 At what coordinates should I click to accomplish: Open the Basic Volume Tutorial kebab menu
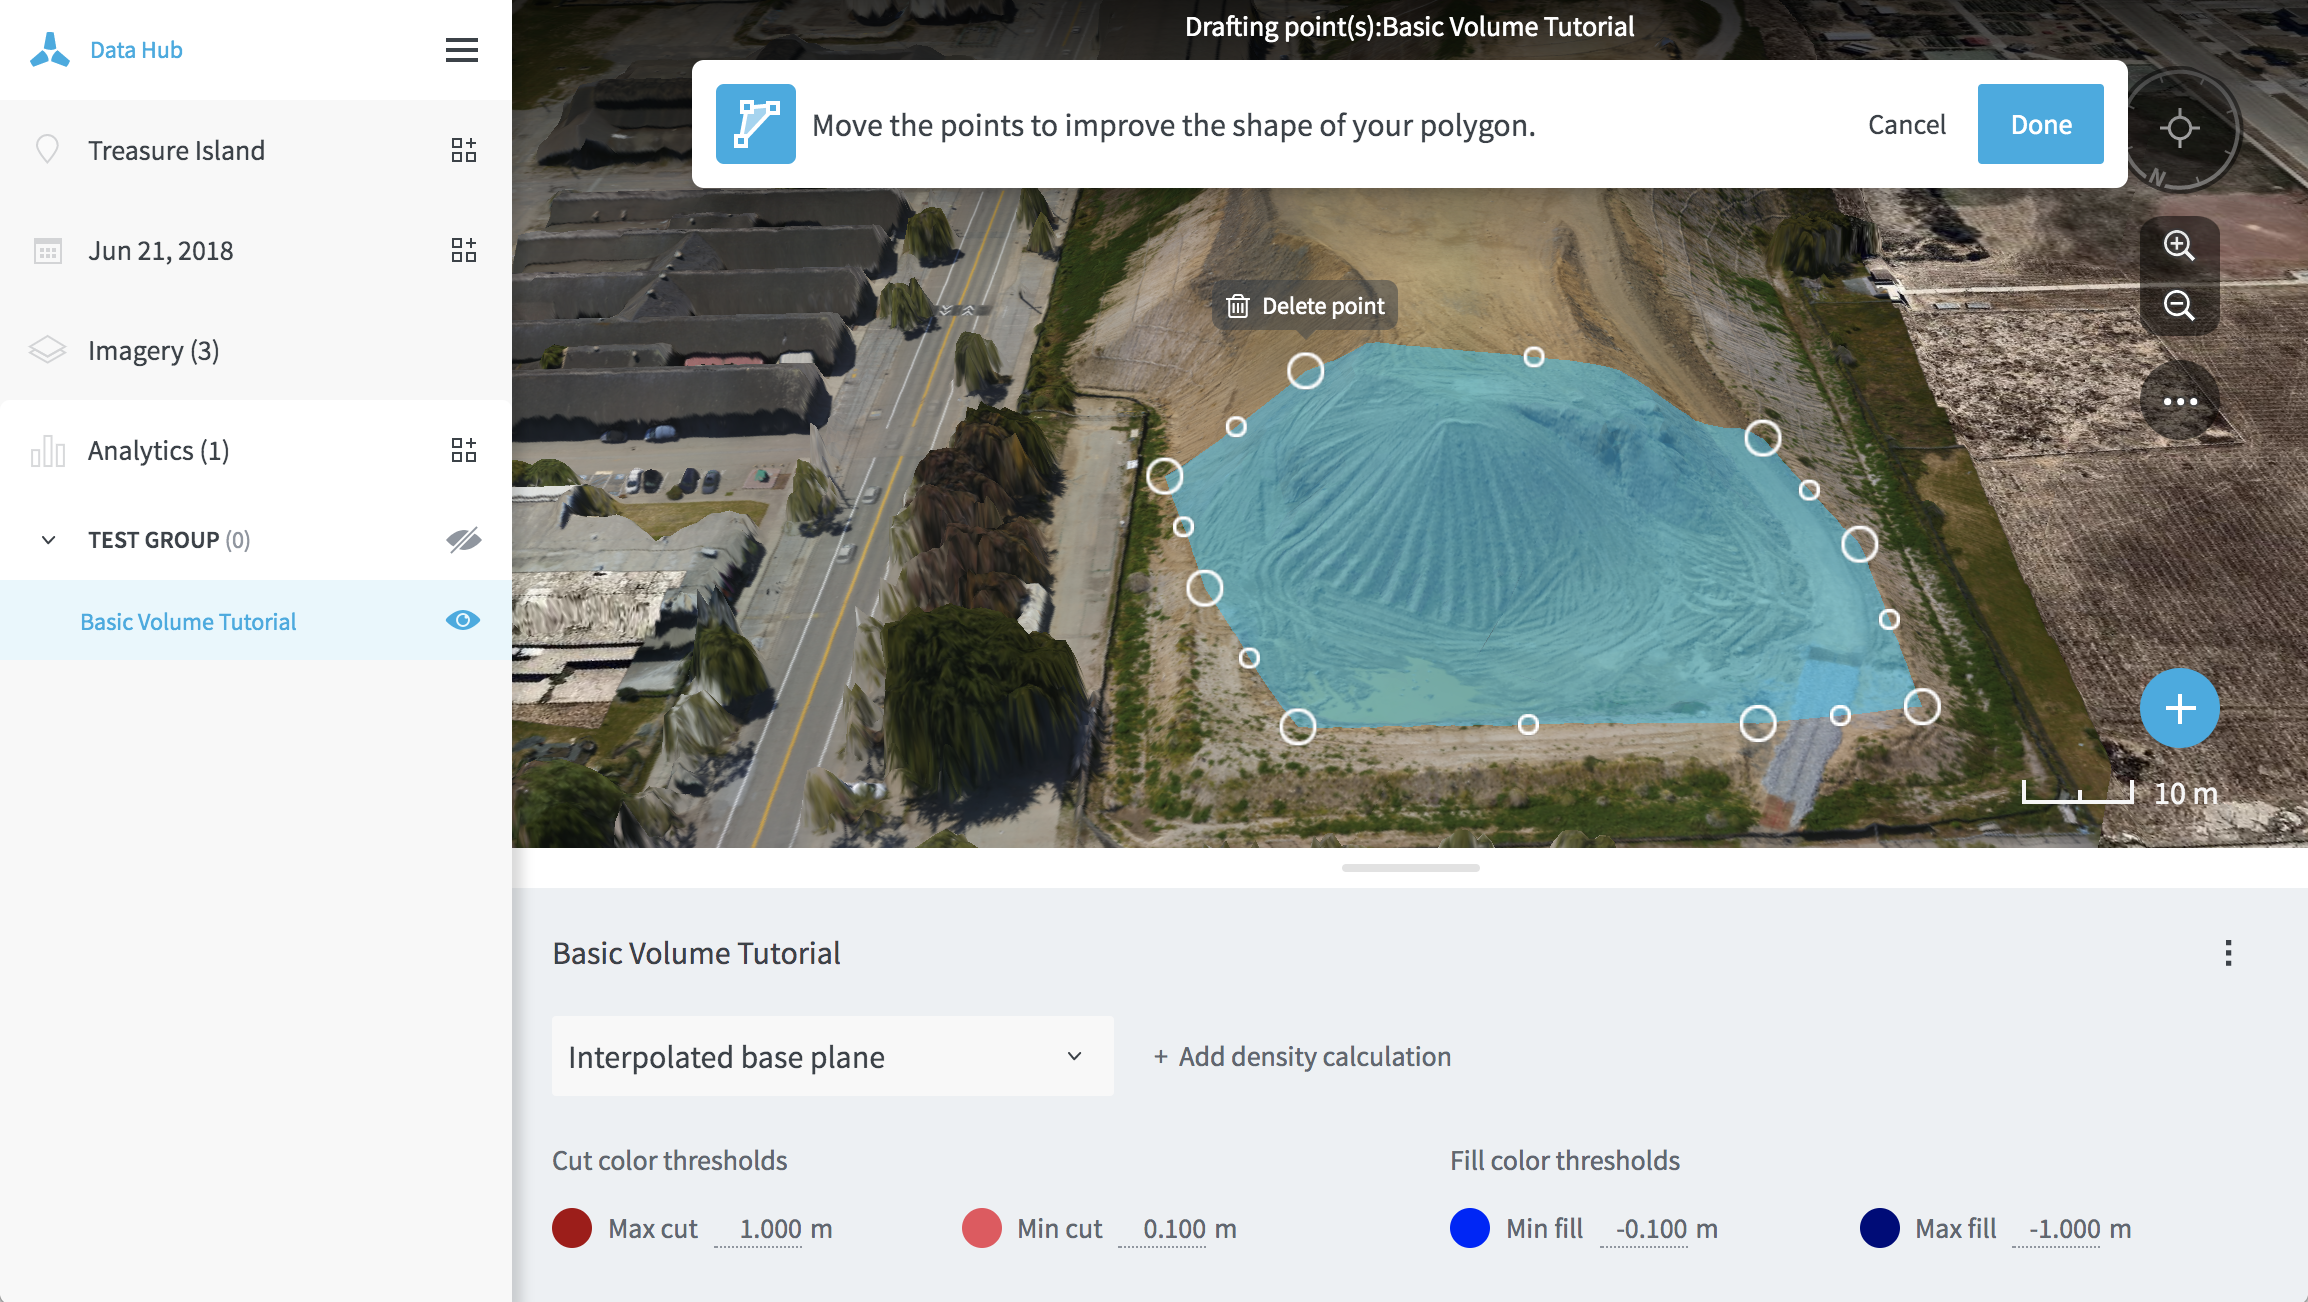click(2228, 953)
